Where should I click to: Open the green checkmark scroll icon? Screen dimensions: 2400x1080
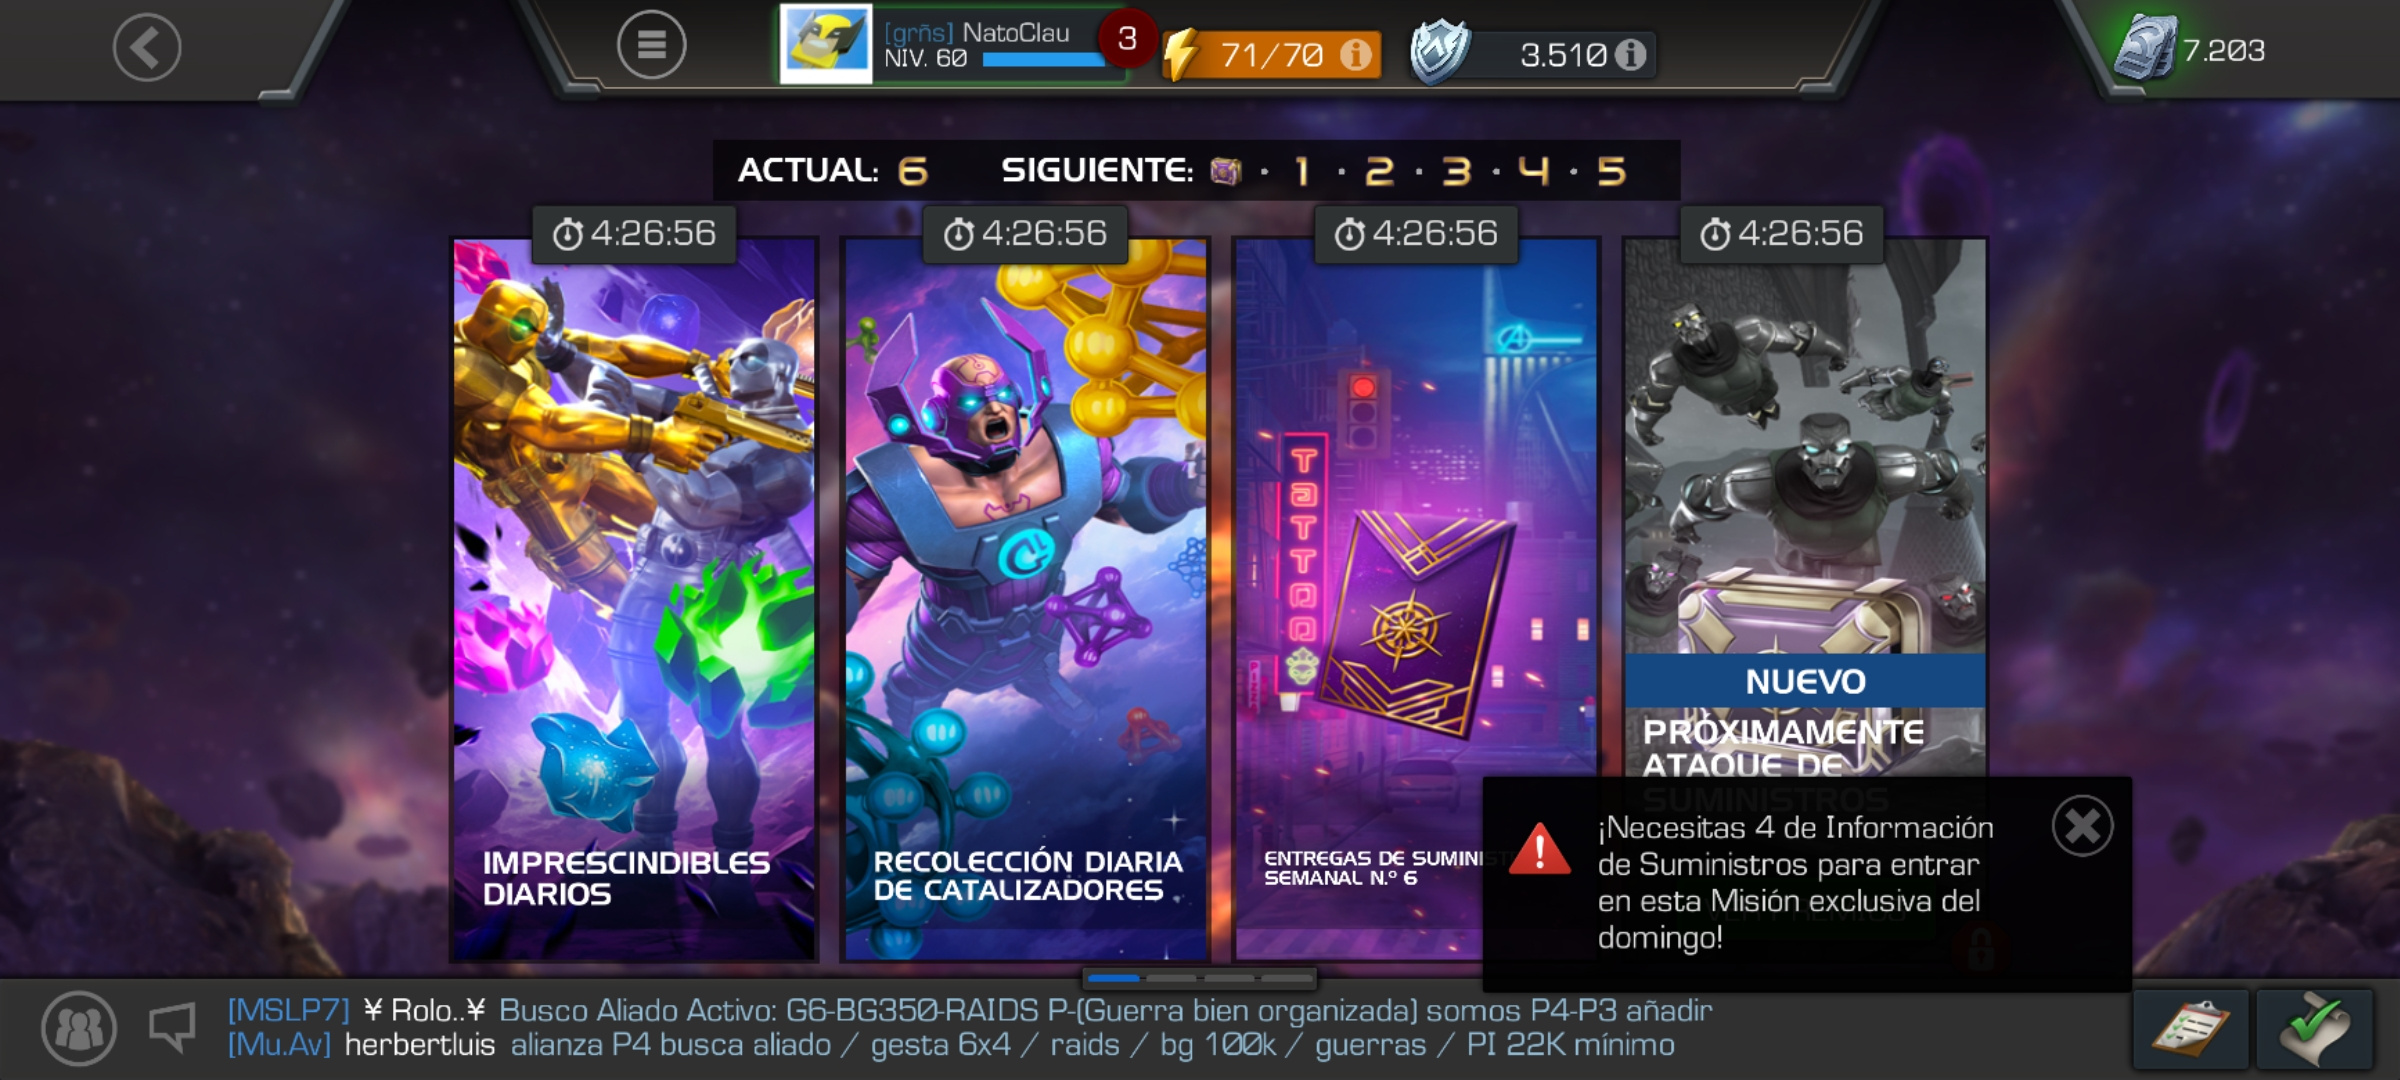tap(2315, 1028)
